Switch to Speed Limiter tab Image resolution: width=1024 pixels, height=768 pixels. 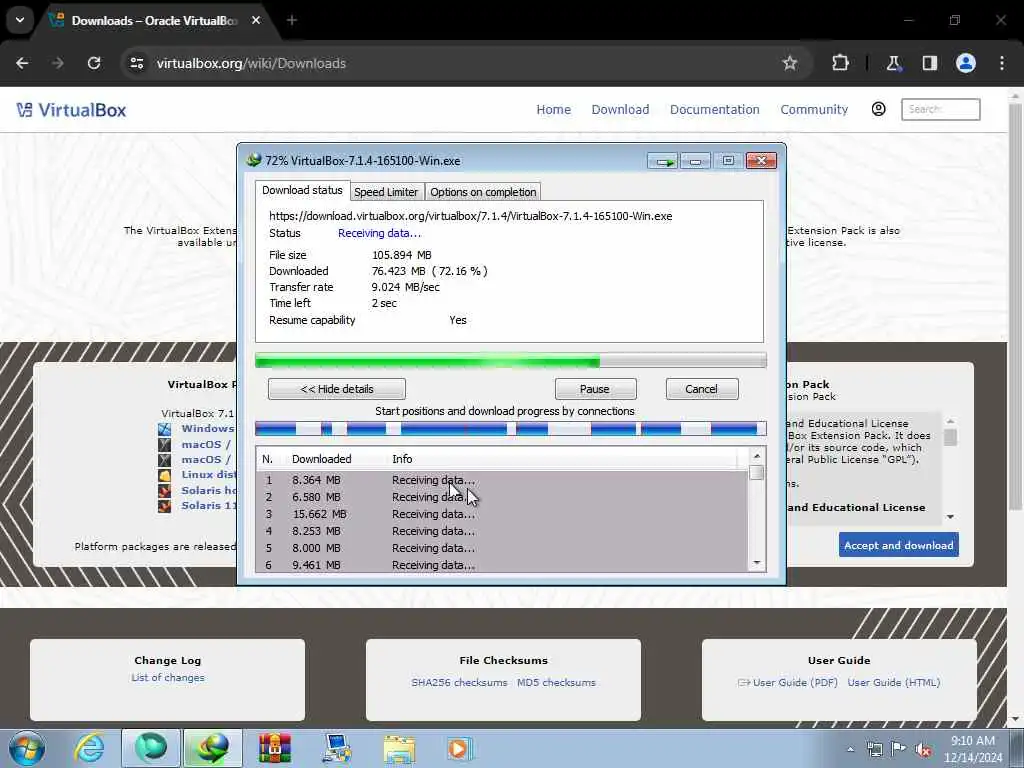click(386, 192)
